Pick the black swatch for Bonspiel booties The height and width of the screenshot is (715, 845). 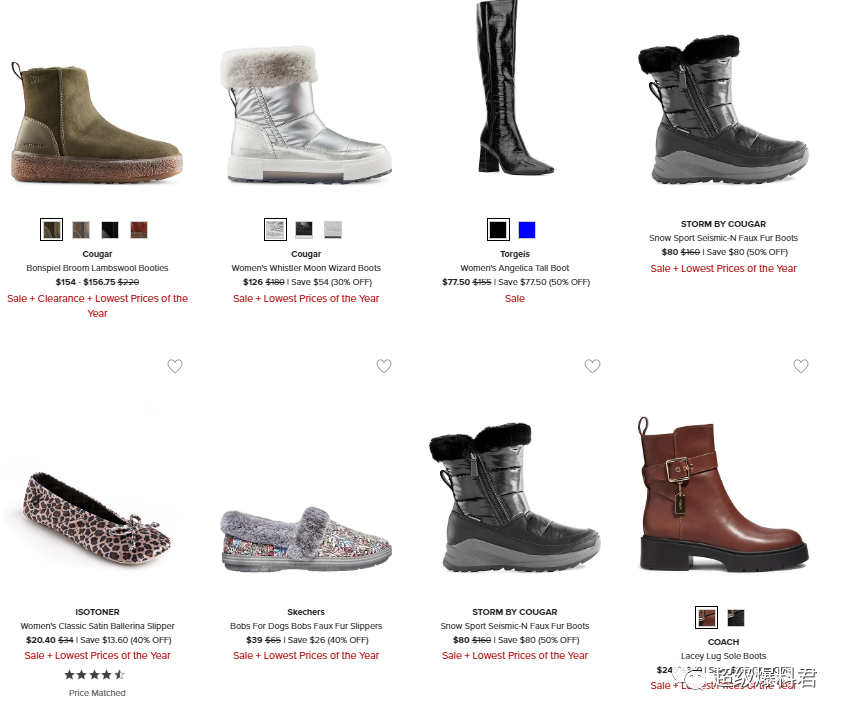coord(110,230)
